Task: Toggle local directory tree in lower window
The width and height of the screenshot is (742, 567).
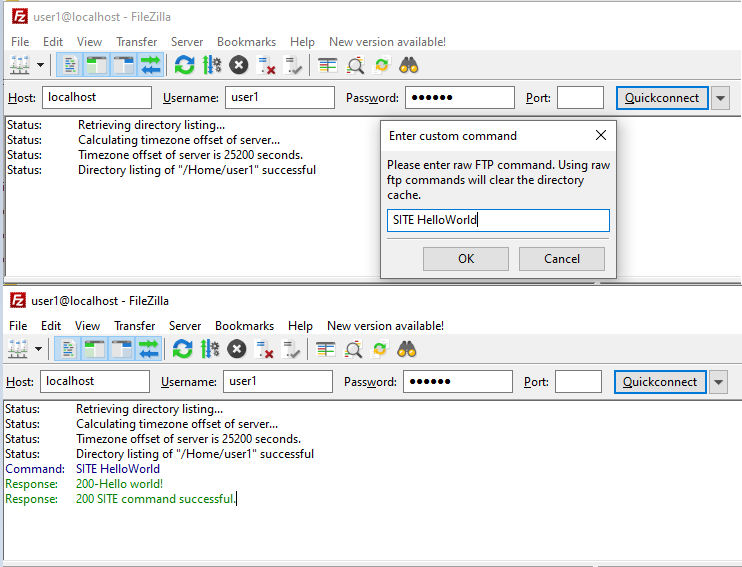Action: coord(95,349)
